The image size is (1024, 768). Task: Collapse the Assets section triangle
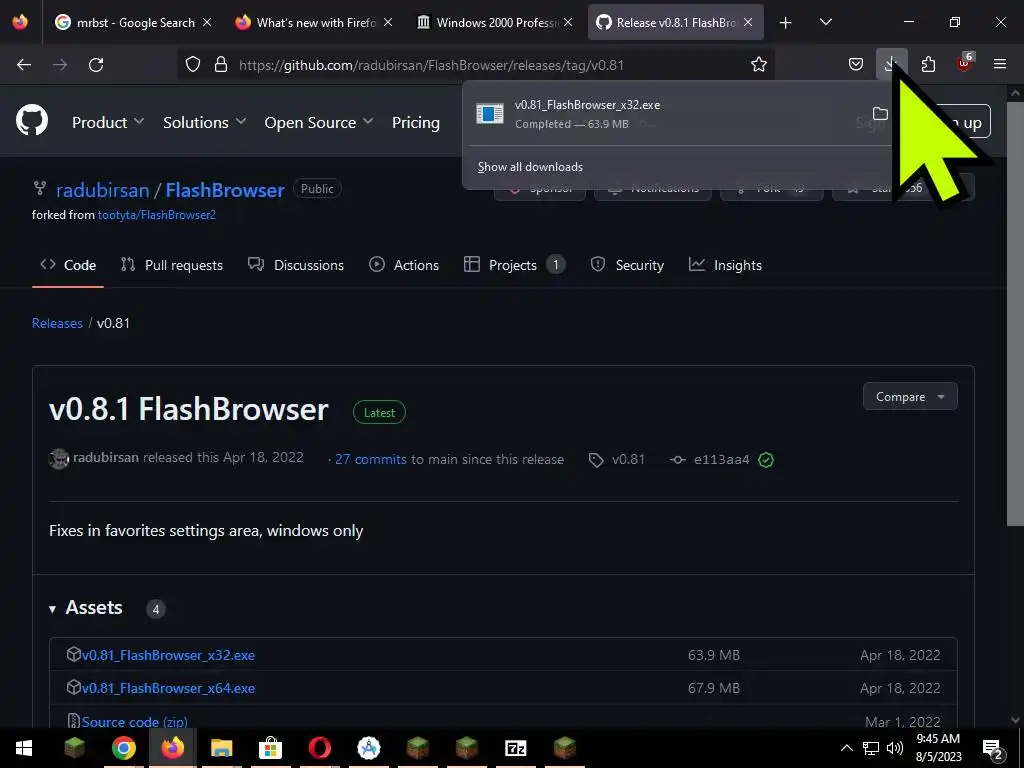52,609
